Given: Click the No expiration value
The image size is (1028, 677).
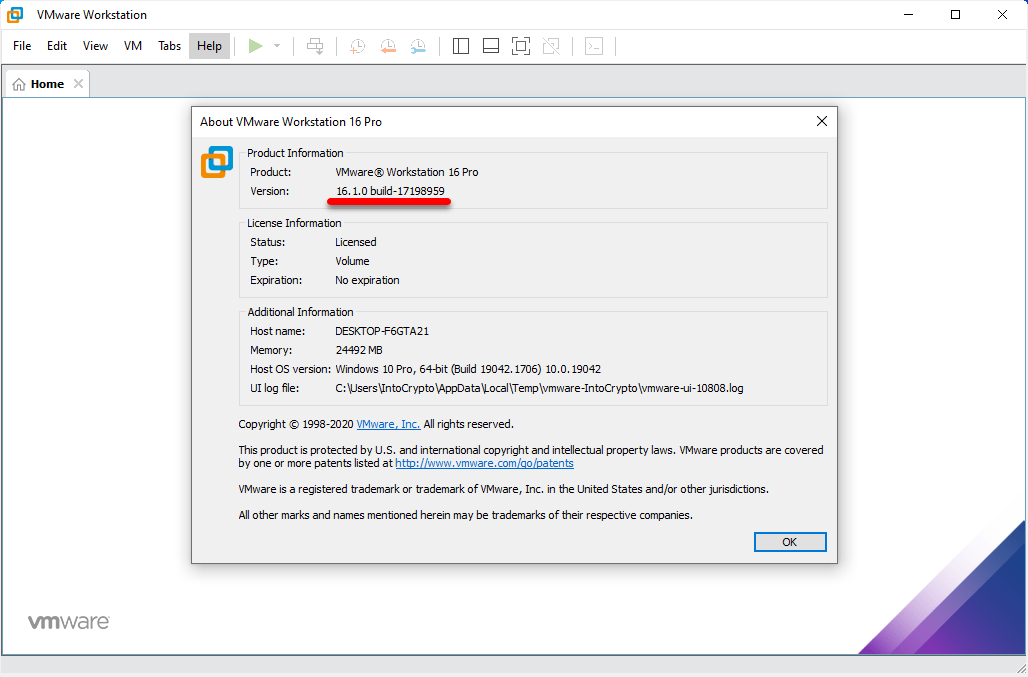Looking at the screenshot, I should pos(367,280).
